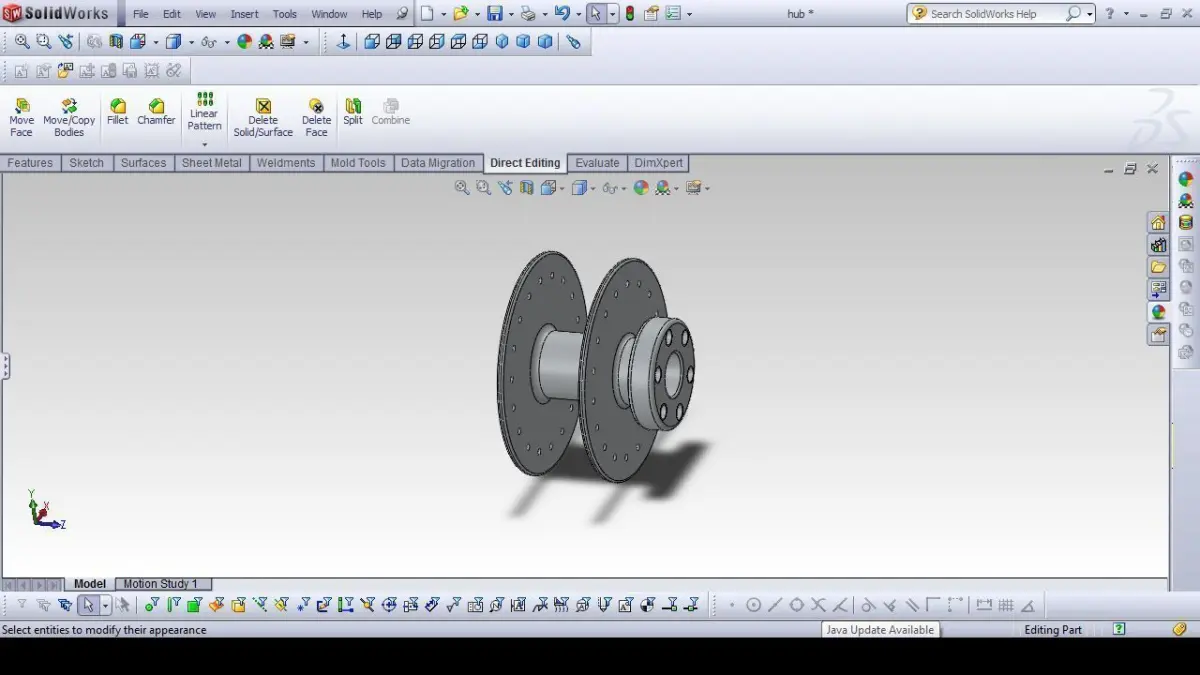1200x675 pixels.
Task: Open the Save button dropdown arrow
Action: [510, 14]
